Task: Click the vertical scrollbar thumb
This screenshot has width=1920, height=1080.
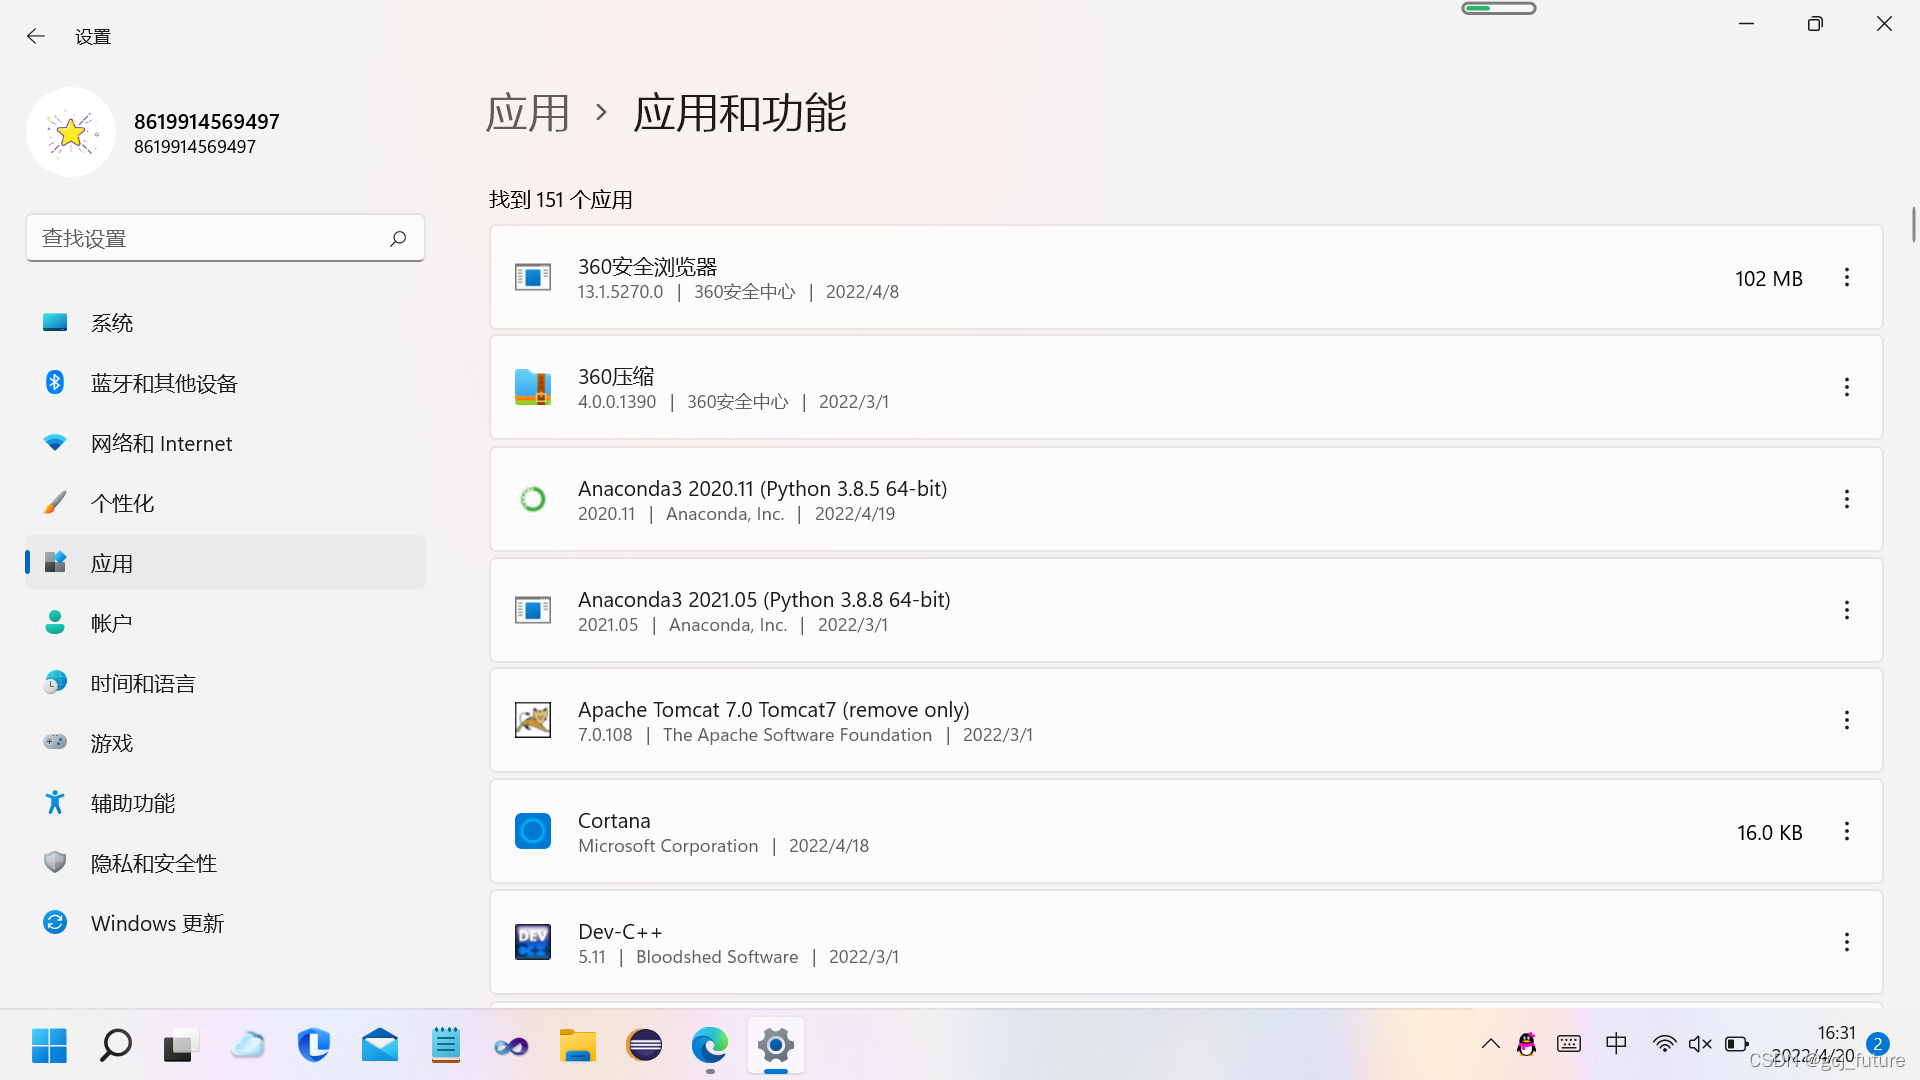Action: (1913, 224)
